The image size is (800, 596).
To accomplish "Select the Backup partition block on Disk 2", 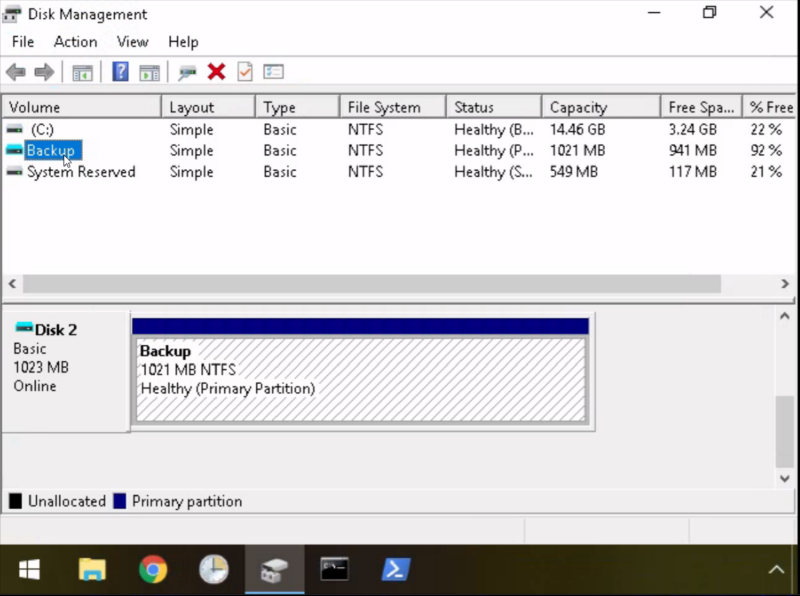I will pos(360,379).
